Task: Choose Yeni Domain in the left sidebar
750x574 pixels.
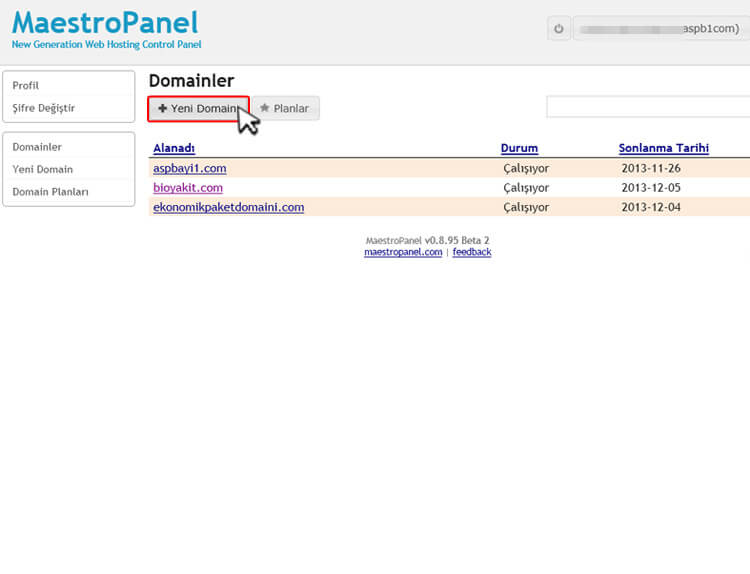Action: tap(42, 169)
